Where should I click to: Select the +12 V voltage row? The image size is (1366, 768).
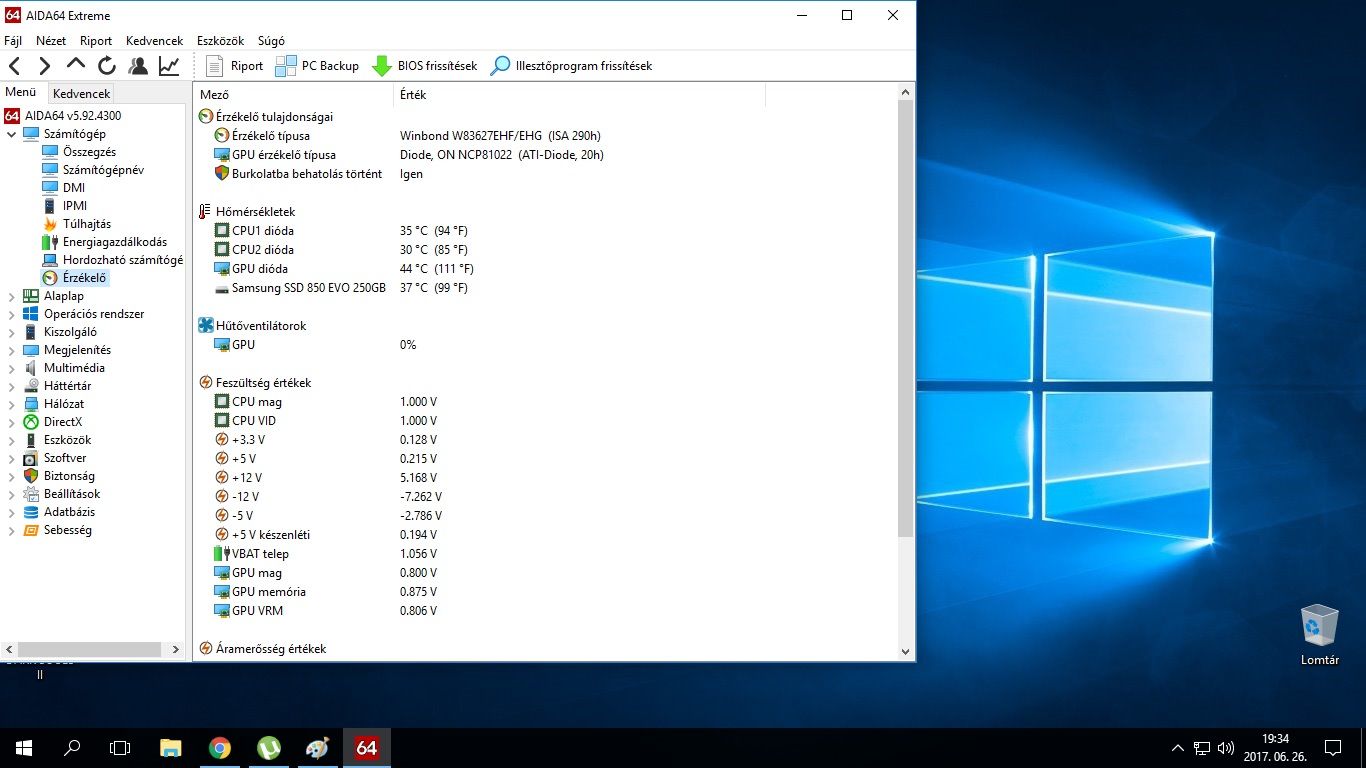pyautogui.click(x=545, y=478)
